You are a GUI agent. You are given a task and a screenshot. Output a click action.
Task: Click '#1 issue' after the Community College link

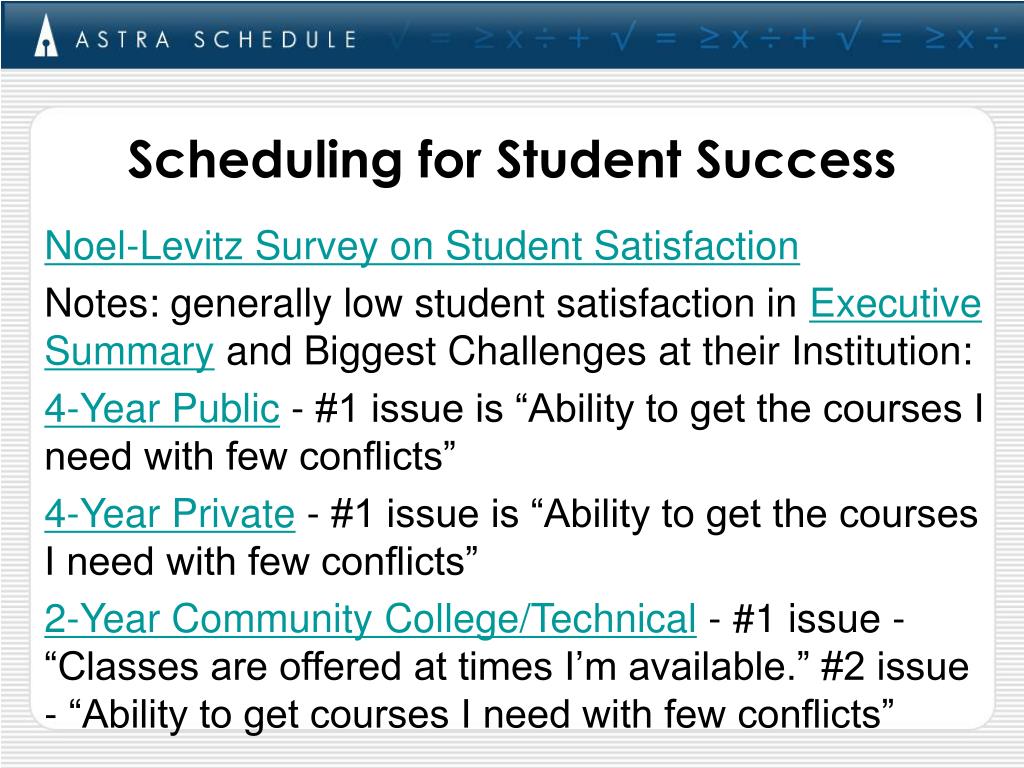(806, 618)
